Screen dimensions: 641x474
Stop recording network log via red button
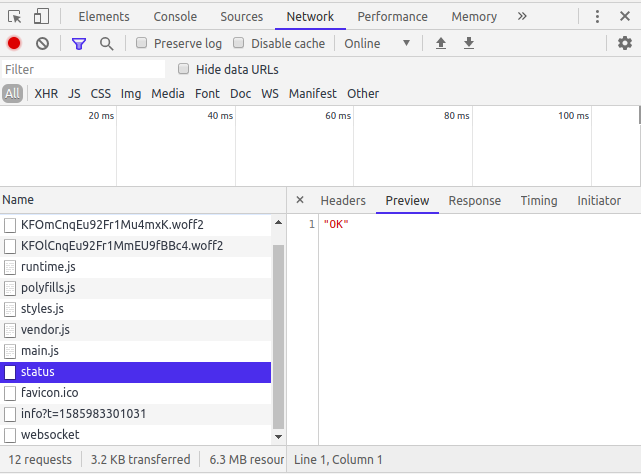click(14, 43)
